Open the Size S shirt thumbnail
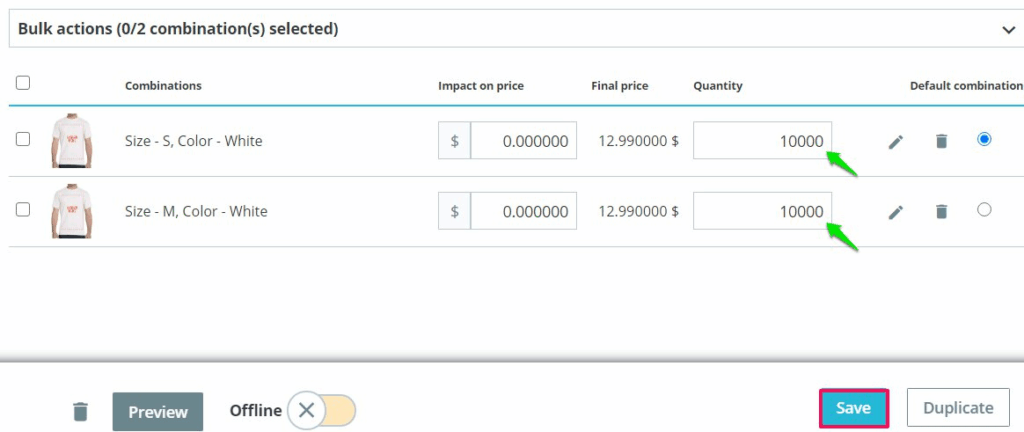1024x432 pixels. 69,141
